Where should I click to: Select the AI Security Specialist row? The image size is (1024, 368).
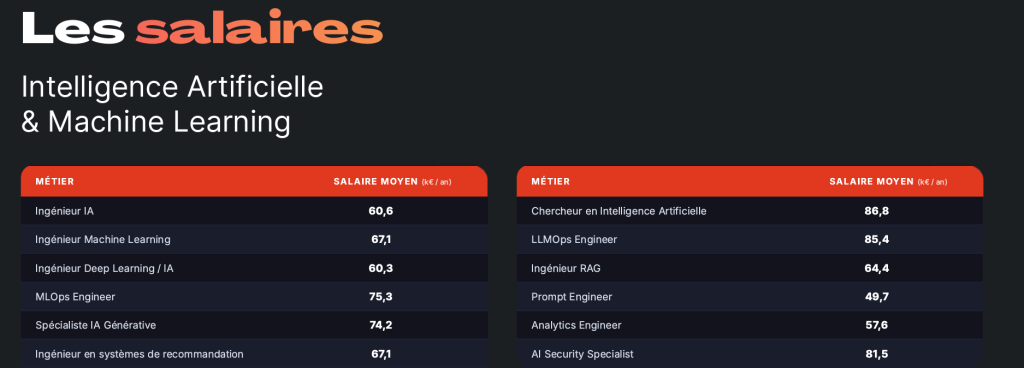[750, 354]
